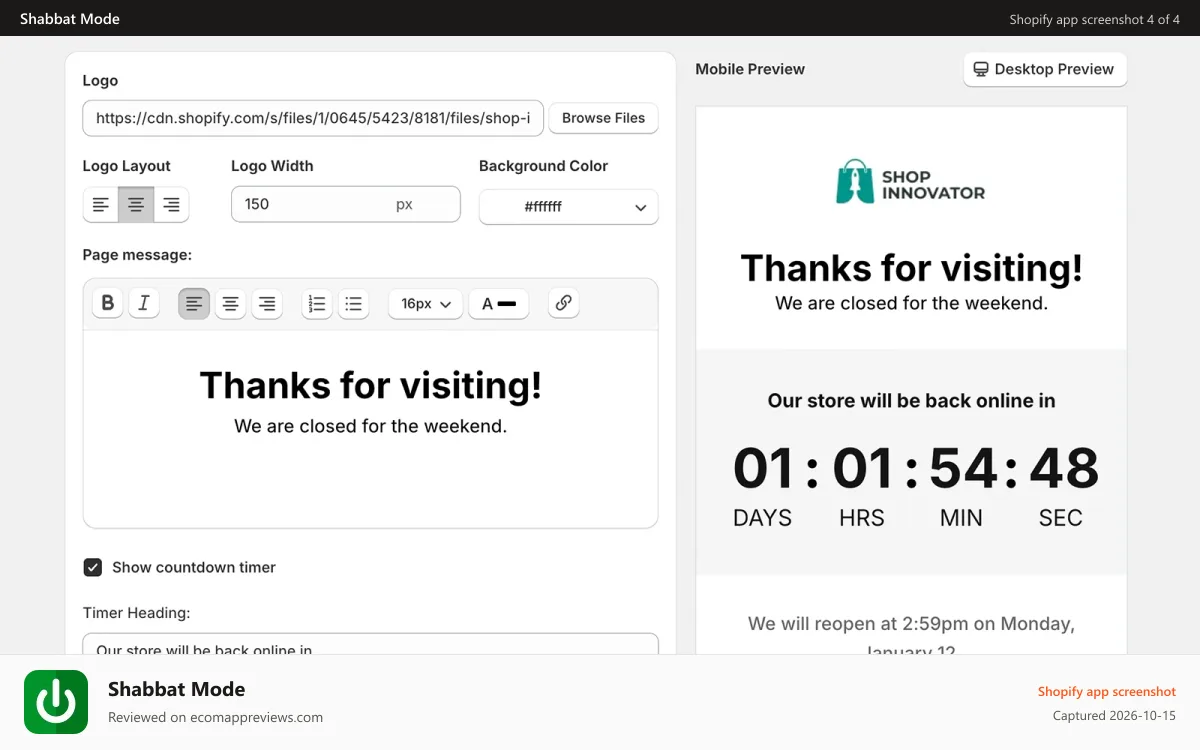Click the Mobile Preview label
This screenshot has height=750, width=1200.
click(x=750, y=69)
